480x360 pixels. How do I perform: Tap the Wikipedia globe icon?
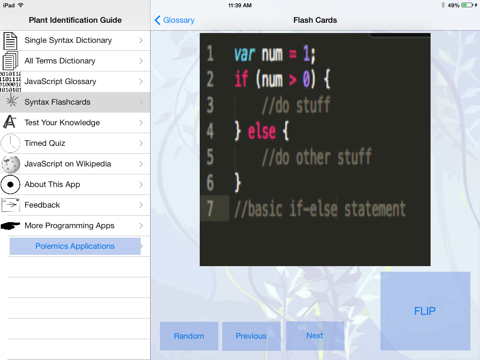[10, 164]
